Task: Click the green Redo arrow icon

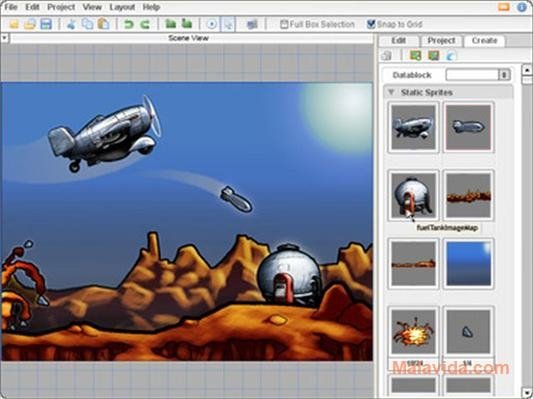Action: coord(145,24)
